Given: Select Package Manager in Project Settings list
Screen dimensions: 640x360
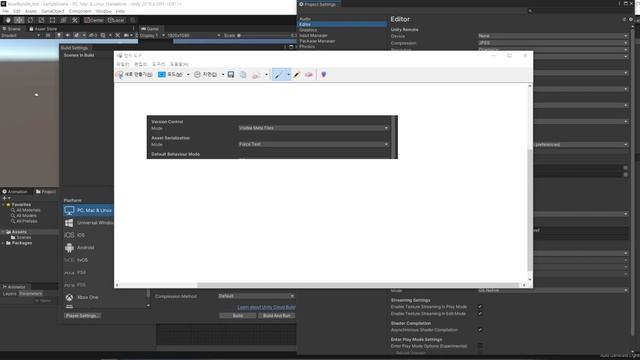Looking at the screenshot, I should pyautogui.click(x=317, y=41).
